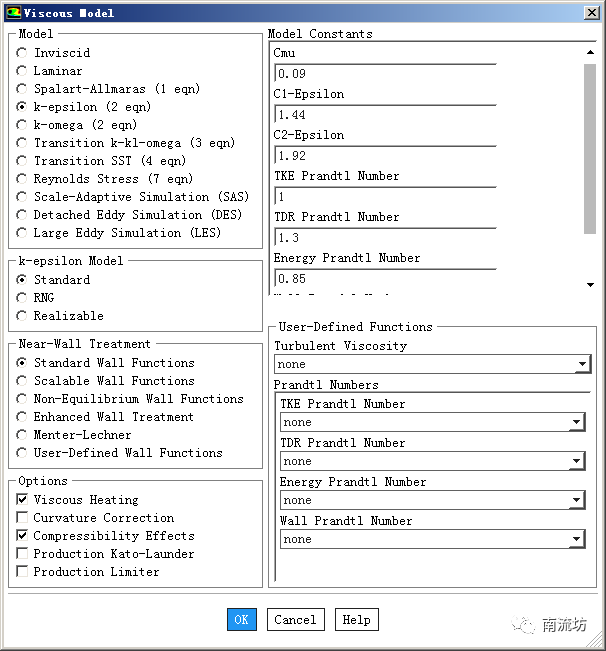Click the Fluent icon in title bar
606x651 pixels.
tap(13, 12)
